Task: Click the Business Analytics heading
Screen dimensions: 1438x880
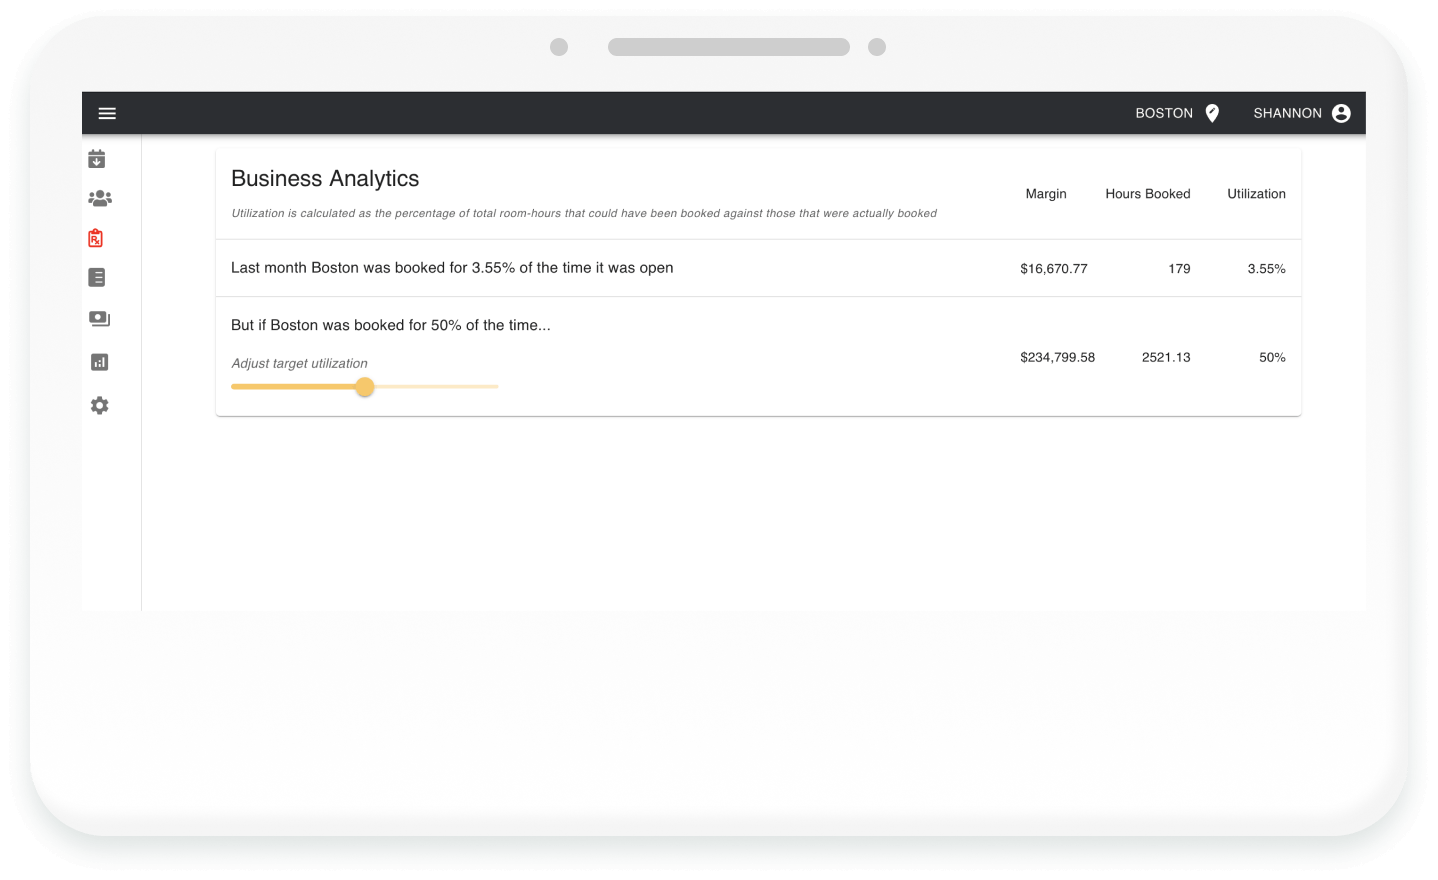Action: point(325,179)
